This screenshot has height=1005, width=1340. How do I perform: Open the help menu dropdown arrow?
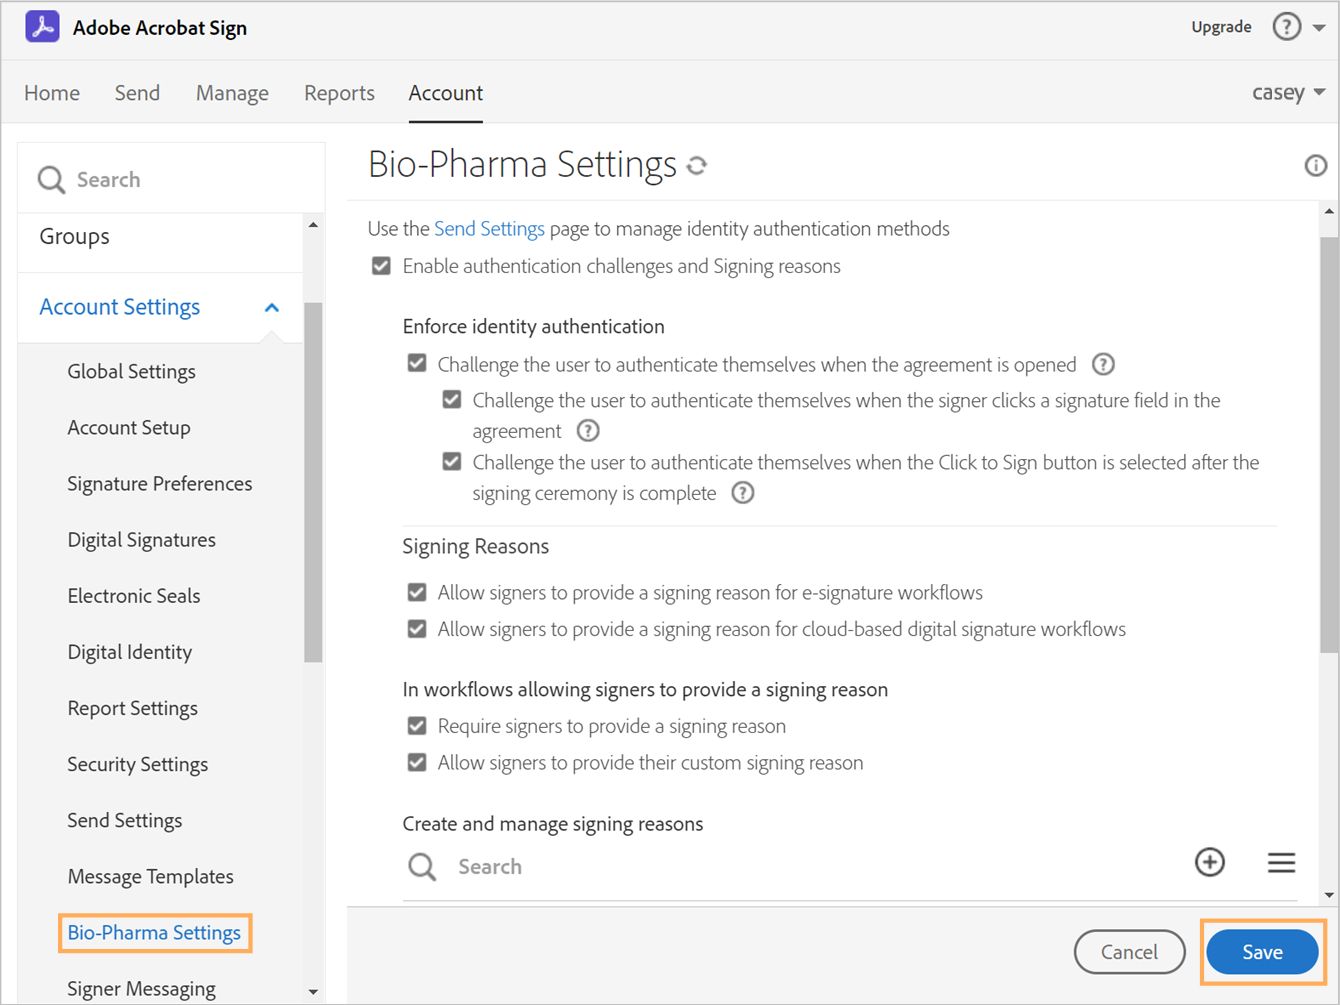point(1319,28)
